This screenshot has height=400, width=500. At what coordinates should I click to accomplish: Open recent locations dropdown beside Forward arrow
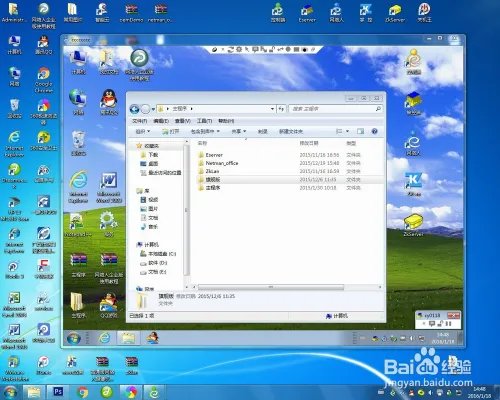pyautogui.click(x=153, y=109)
